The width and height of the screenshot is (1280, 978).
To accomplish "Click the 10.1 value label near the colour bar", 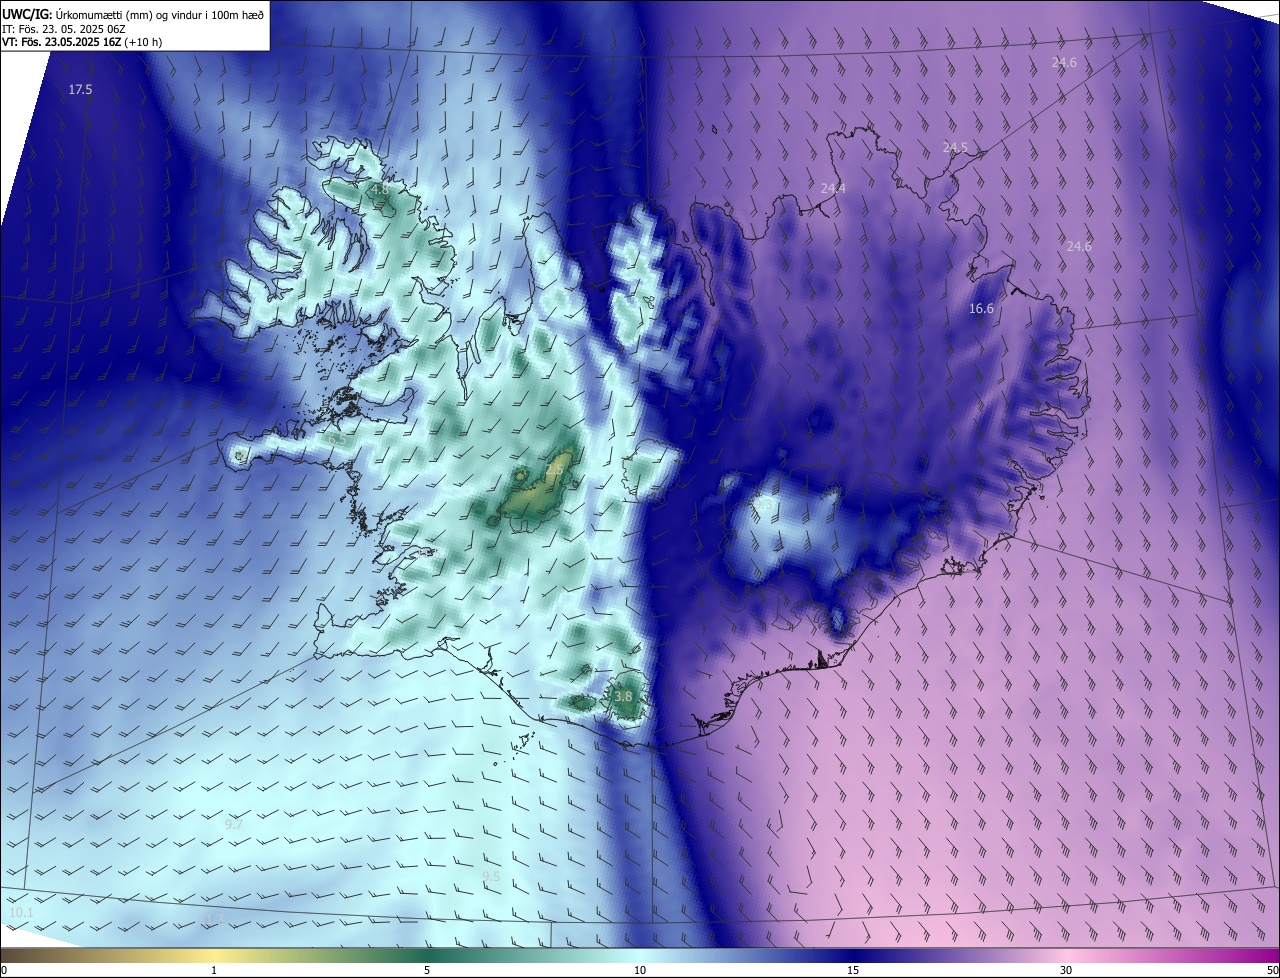I will tap(21, 913).
